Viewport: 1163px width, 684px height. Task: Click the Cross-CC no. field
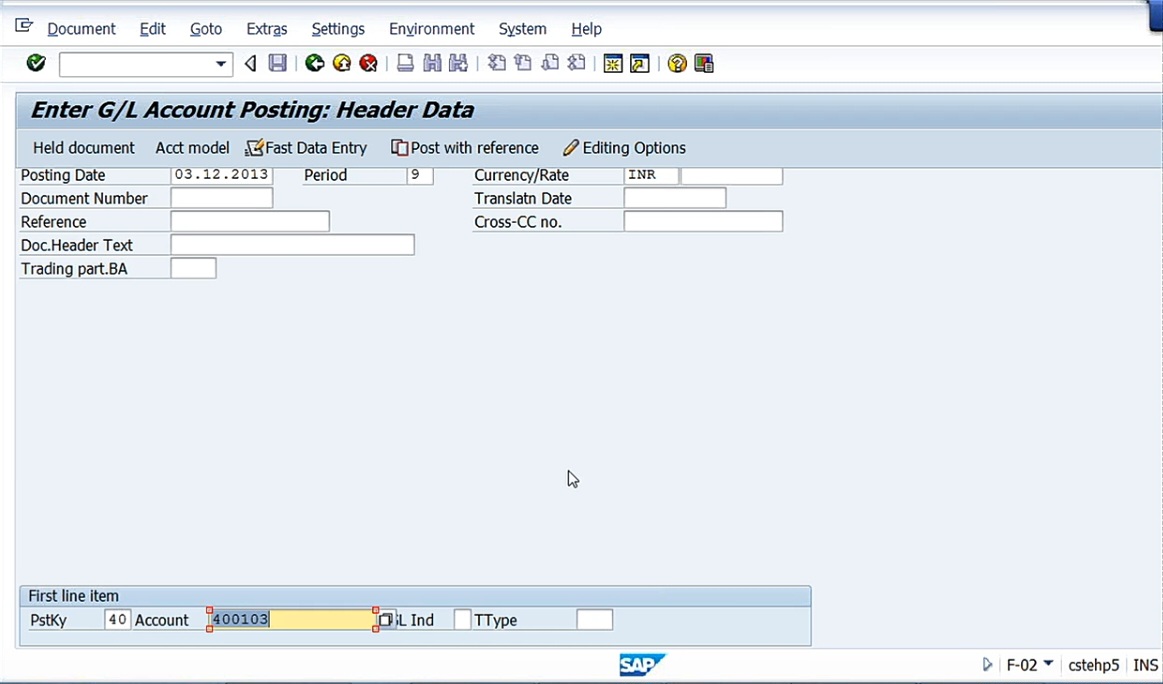[703, 221]
